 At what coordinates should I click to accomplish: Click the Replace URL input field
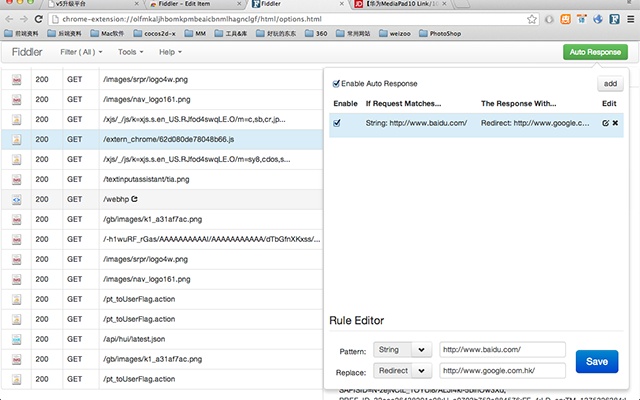click(x=502, y=371)
